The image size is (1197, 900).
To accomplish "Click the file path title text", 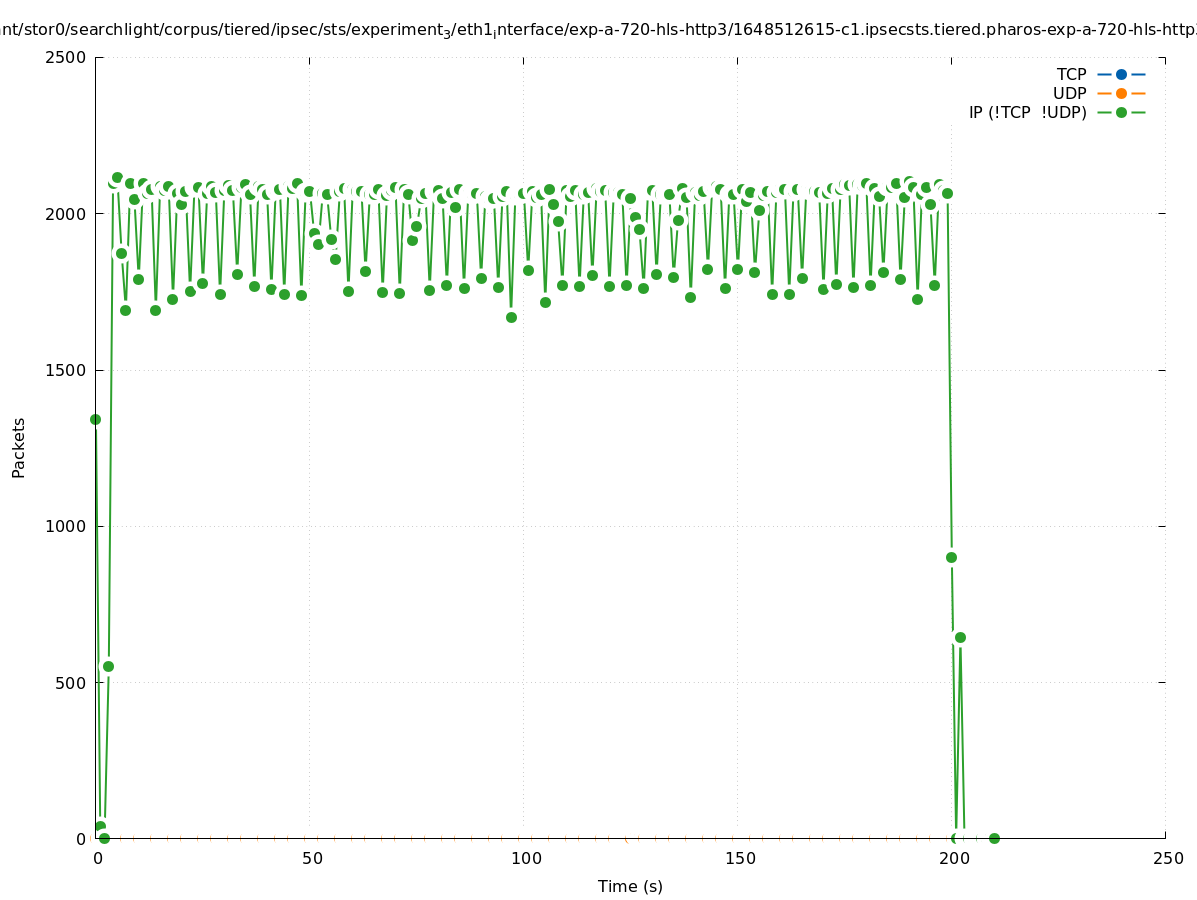I will tap(598, 30).
